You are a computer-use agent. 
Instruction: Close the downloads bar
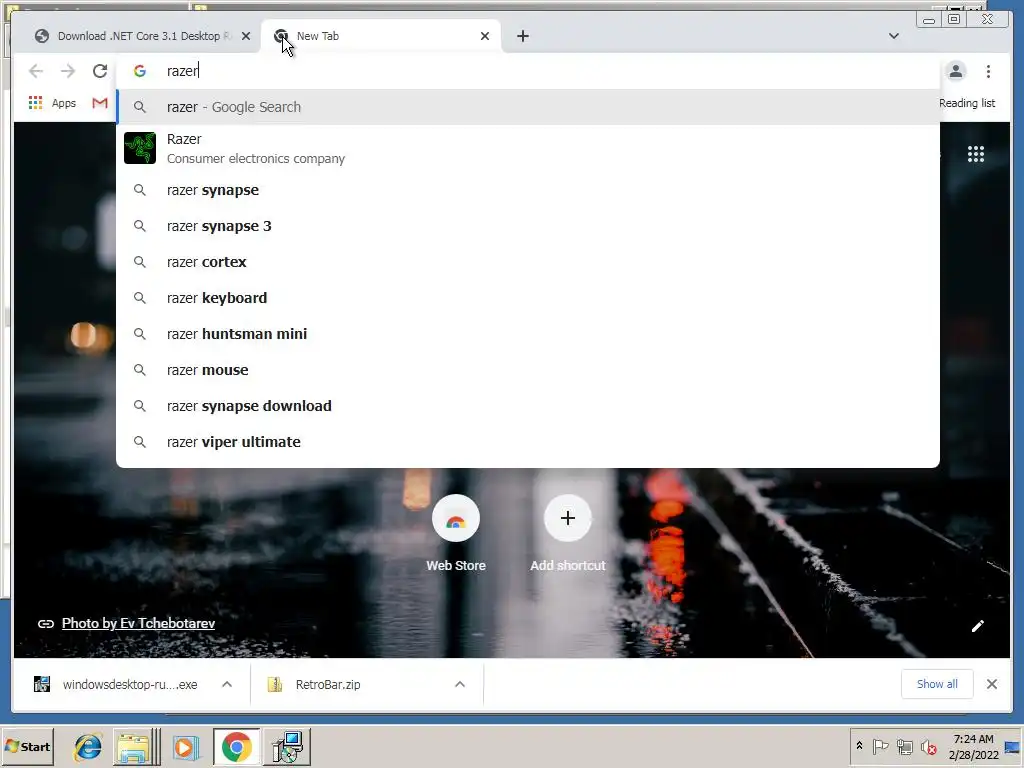point(991,684)
